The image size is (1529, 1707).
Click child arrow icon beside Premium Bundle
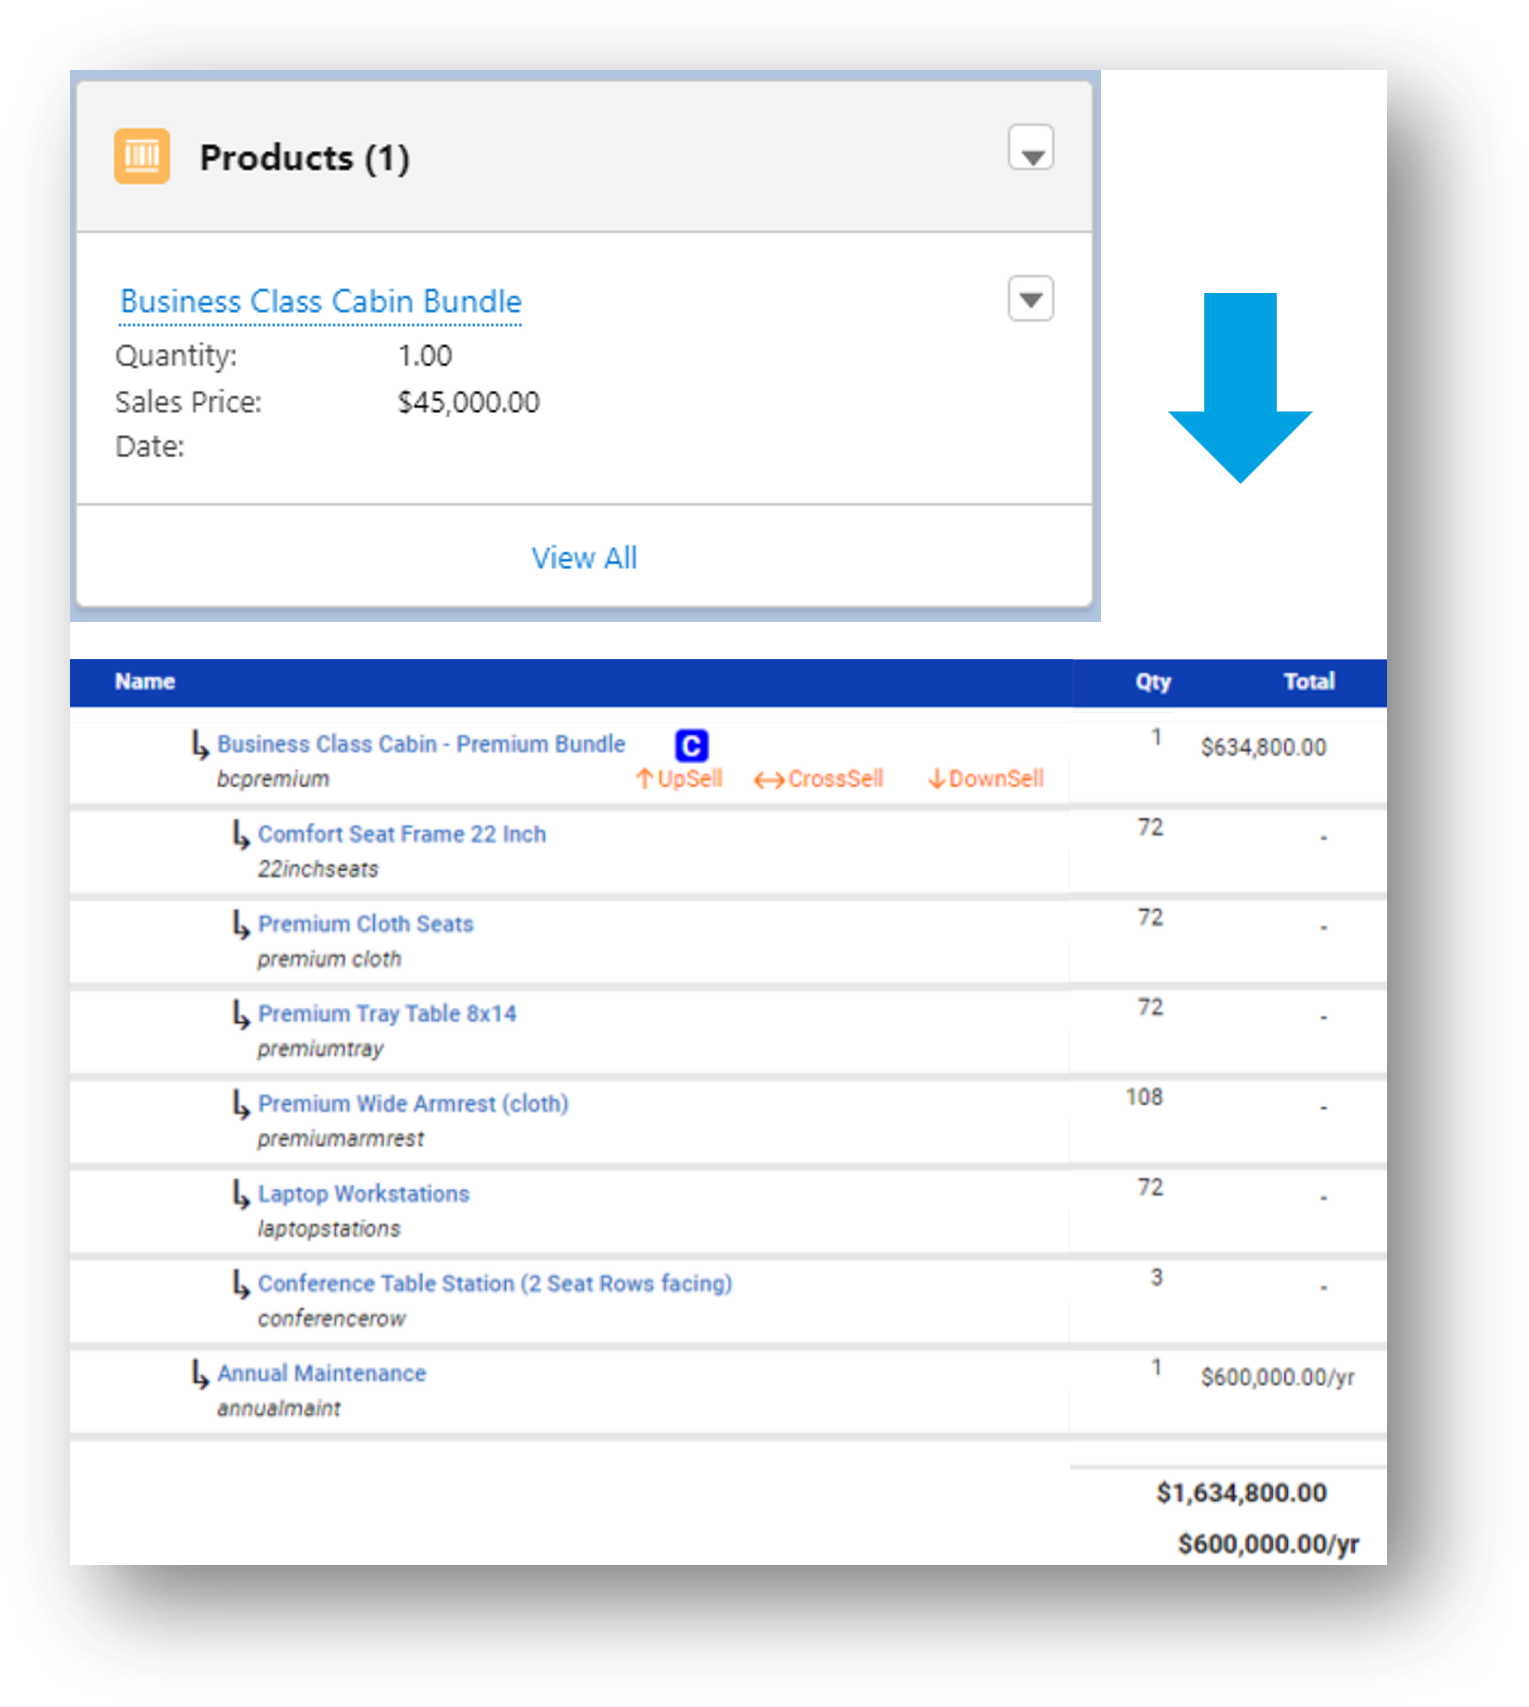[200, 745]
